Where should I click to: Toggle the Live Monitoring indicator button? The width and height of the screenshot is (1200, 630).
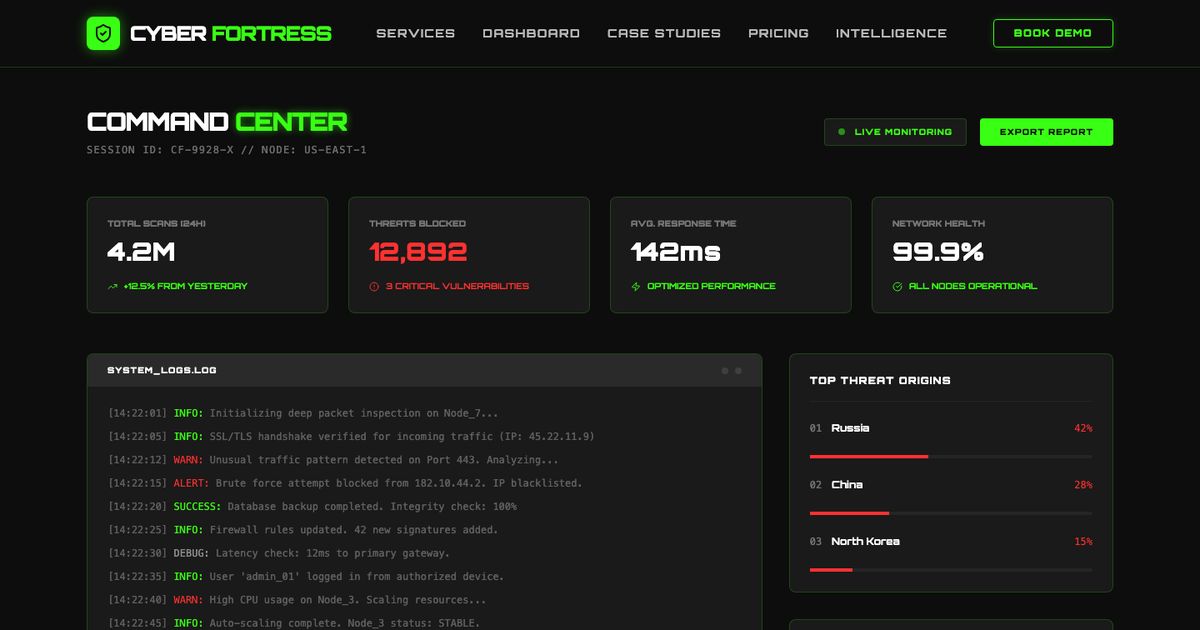tap(895, 132)
